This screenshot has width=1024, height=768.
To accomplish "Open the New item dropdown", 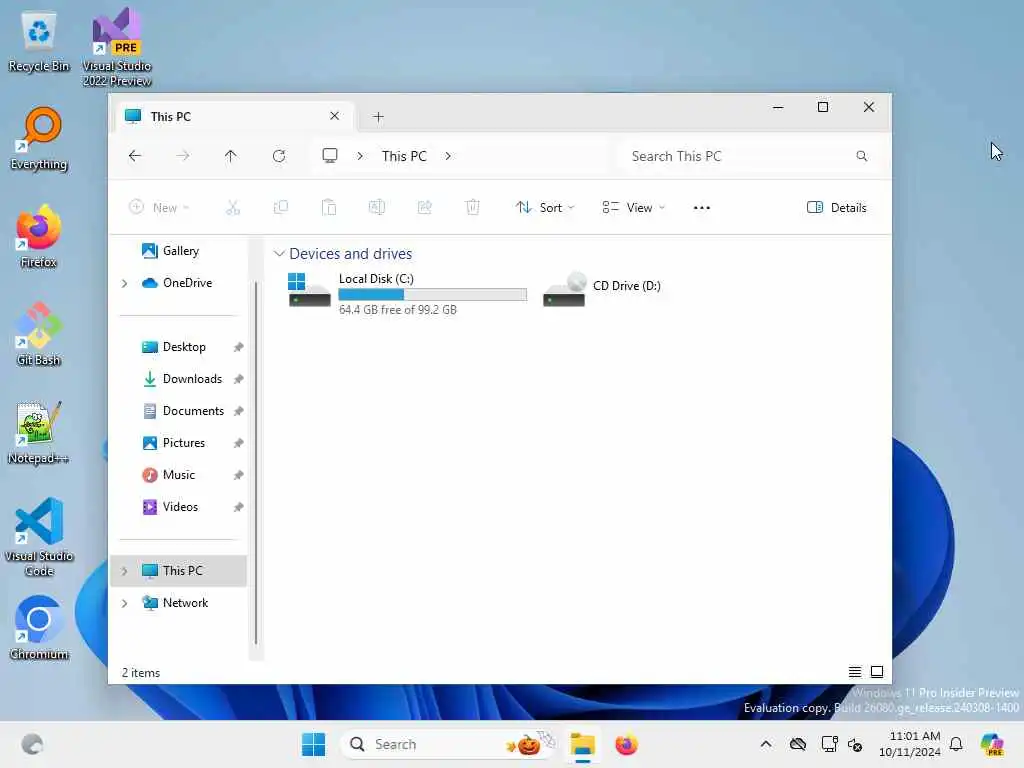I will (x=159, y=208).
